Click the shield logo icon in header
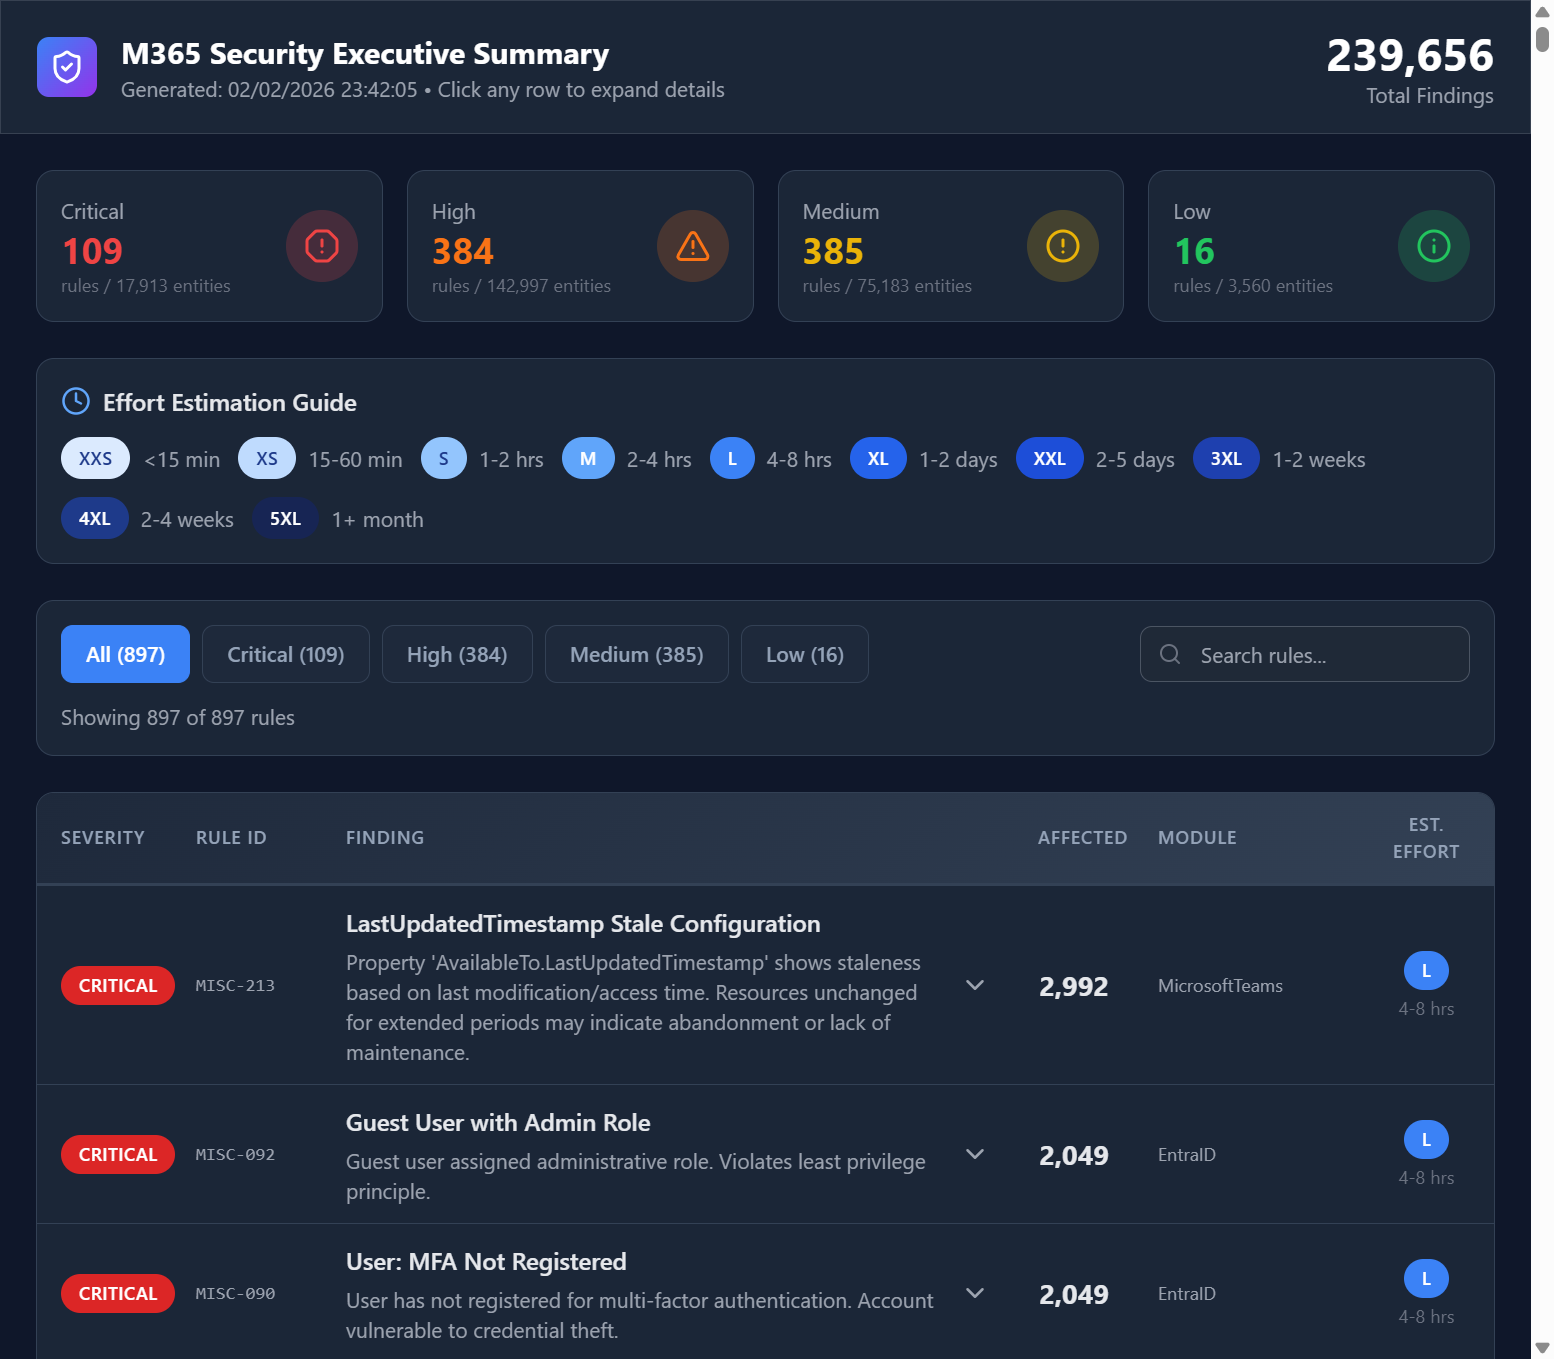 tap(67, 67)
